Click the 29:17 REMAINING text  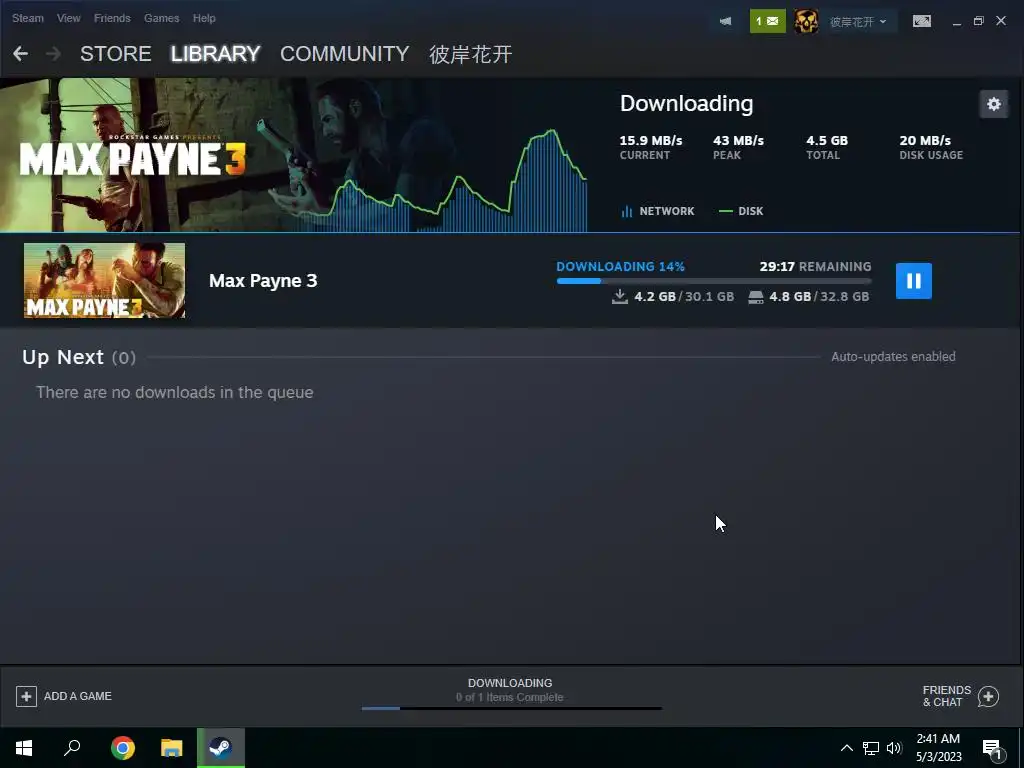[x=815, y=266]
